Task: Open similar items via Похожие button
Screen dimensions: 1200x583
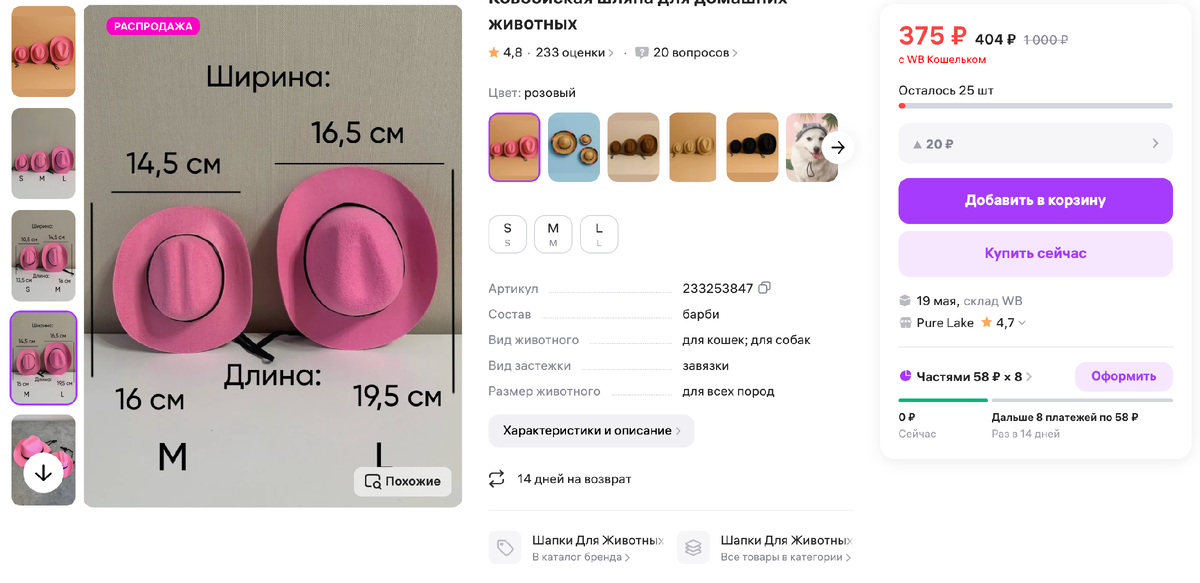Action: tap(403, 481)
